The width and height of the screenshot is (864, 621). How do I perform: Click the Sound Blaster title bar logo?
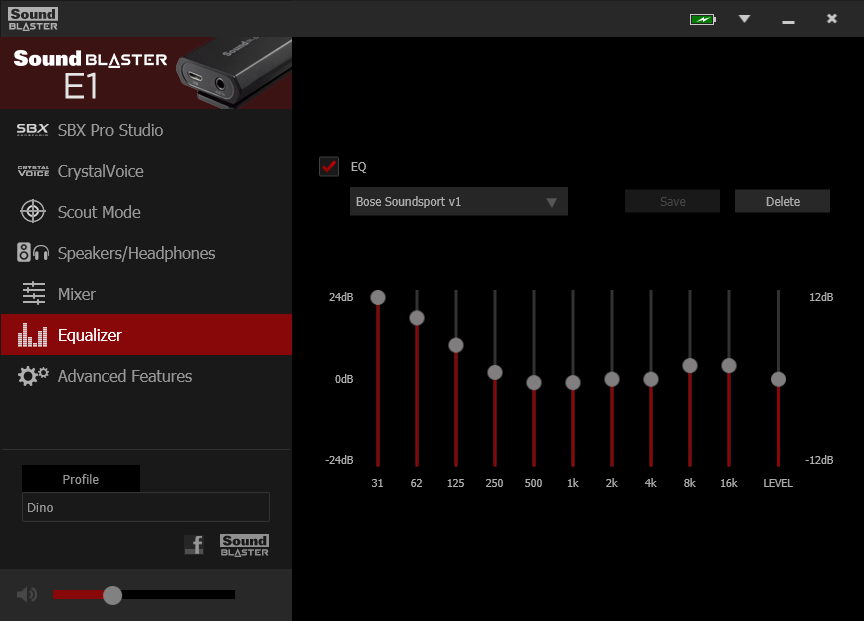33,19
